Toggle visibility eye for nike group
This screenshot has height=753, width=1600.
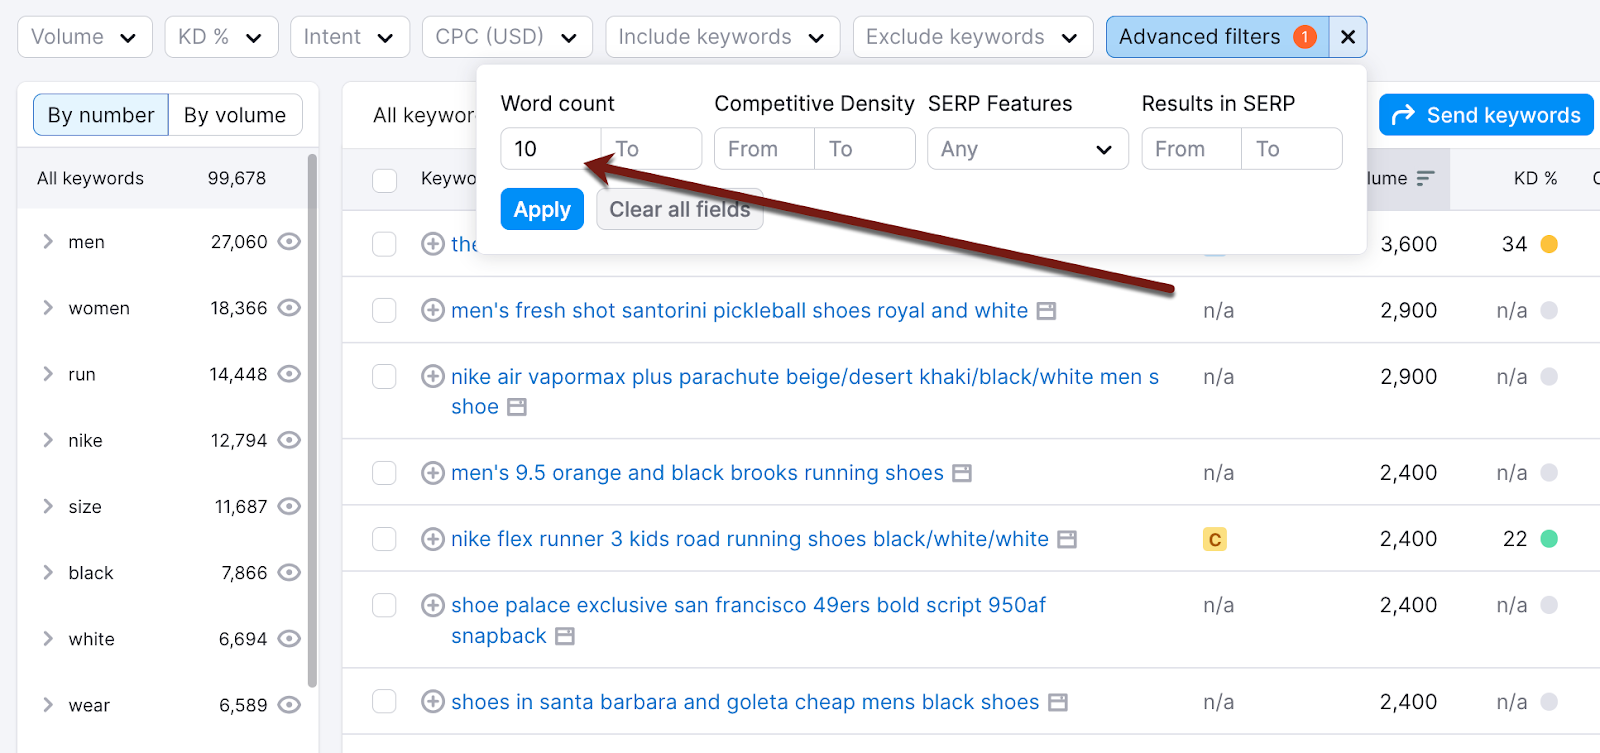[289, 440]
